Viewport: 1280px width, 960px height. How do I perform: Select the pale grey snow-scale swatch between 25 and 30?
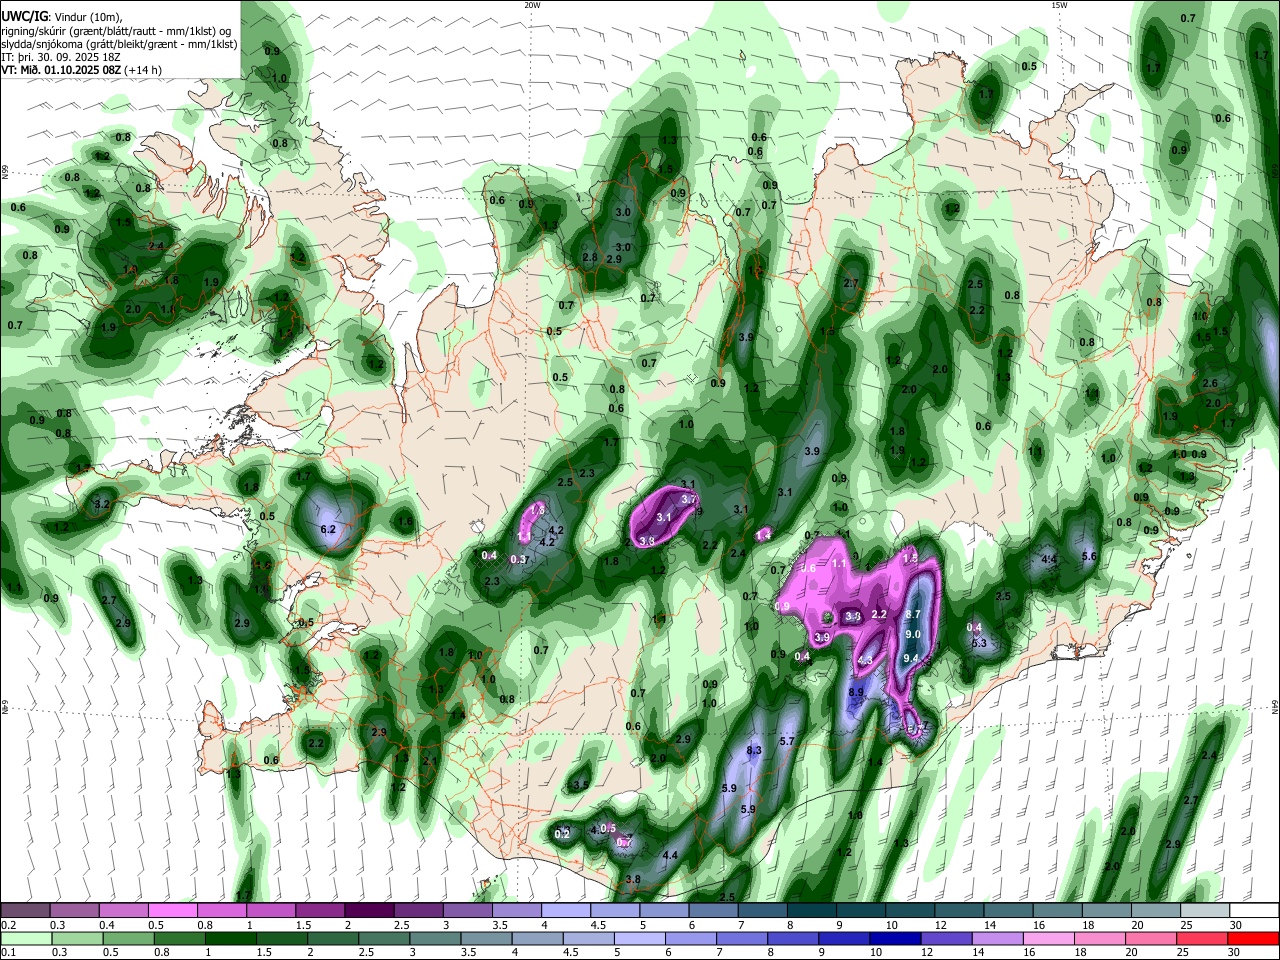point(1205,910)
